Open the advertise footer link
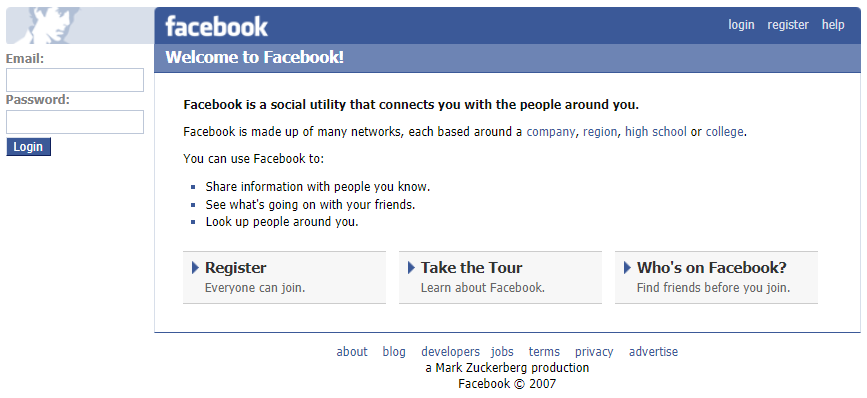The width and height of the screenshot is (867, 398). click(x=653, y=352)
